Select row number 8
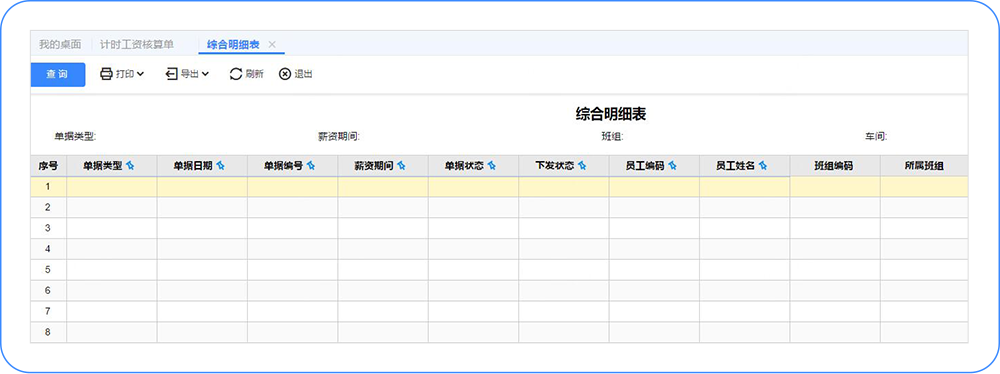Viewport: 1000px width, 374px height. point(48,332)
